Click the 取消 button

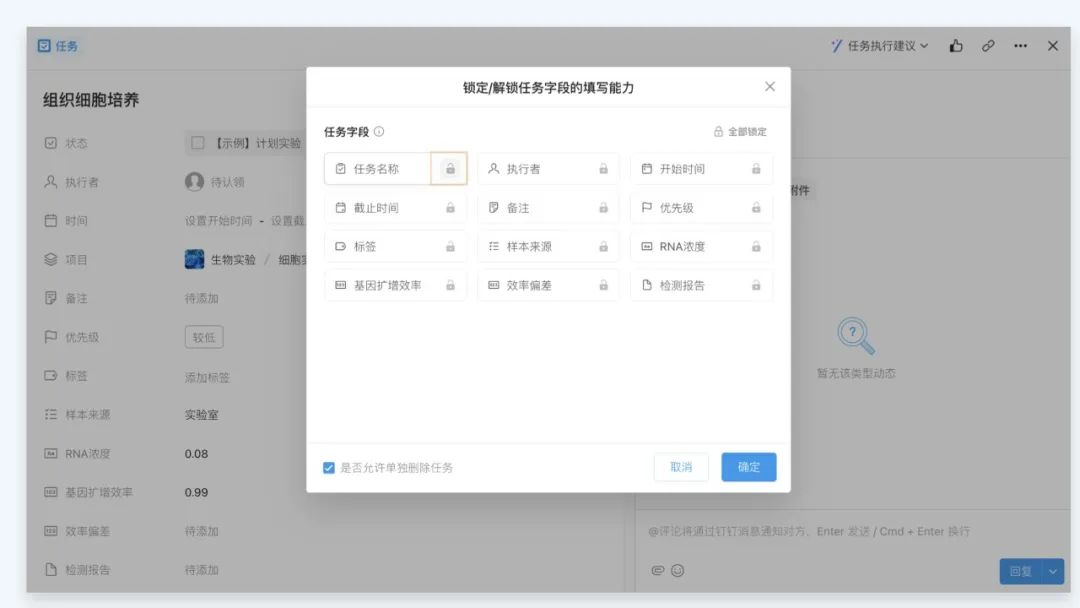681,467
